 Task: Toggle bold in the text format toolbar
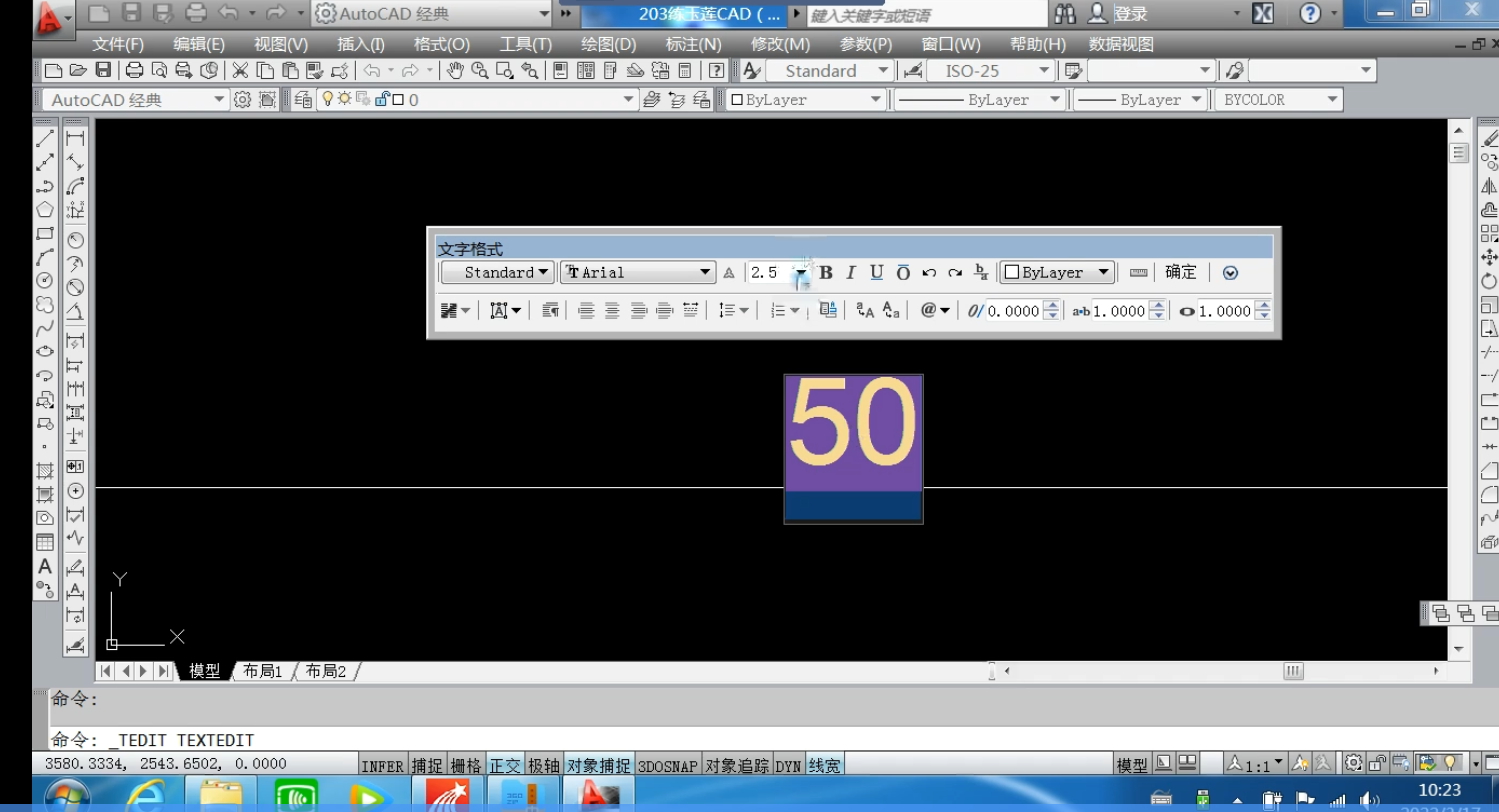click(826, 272)
